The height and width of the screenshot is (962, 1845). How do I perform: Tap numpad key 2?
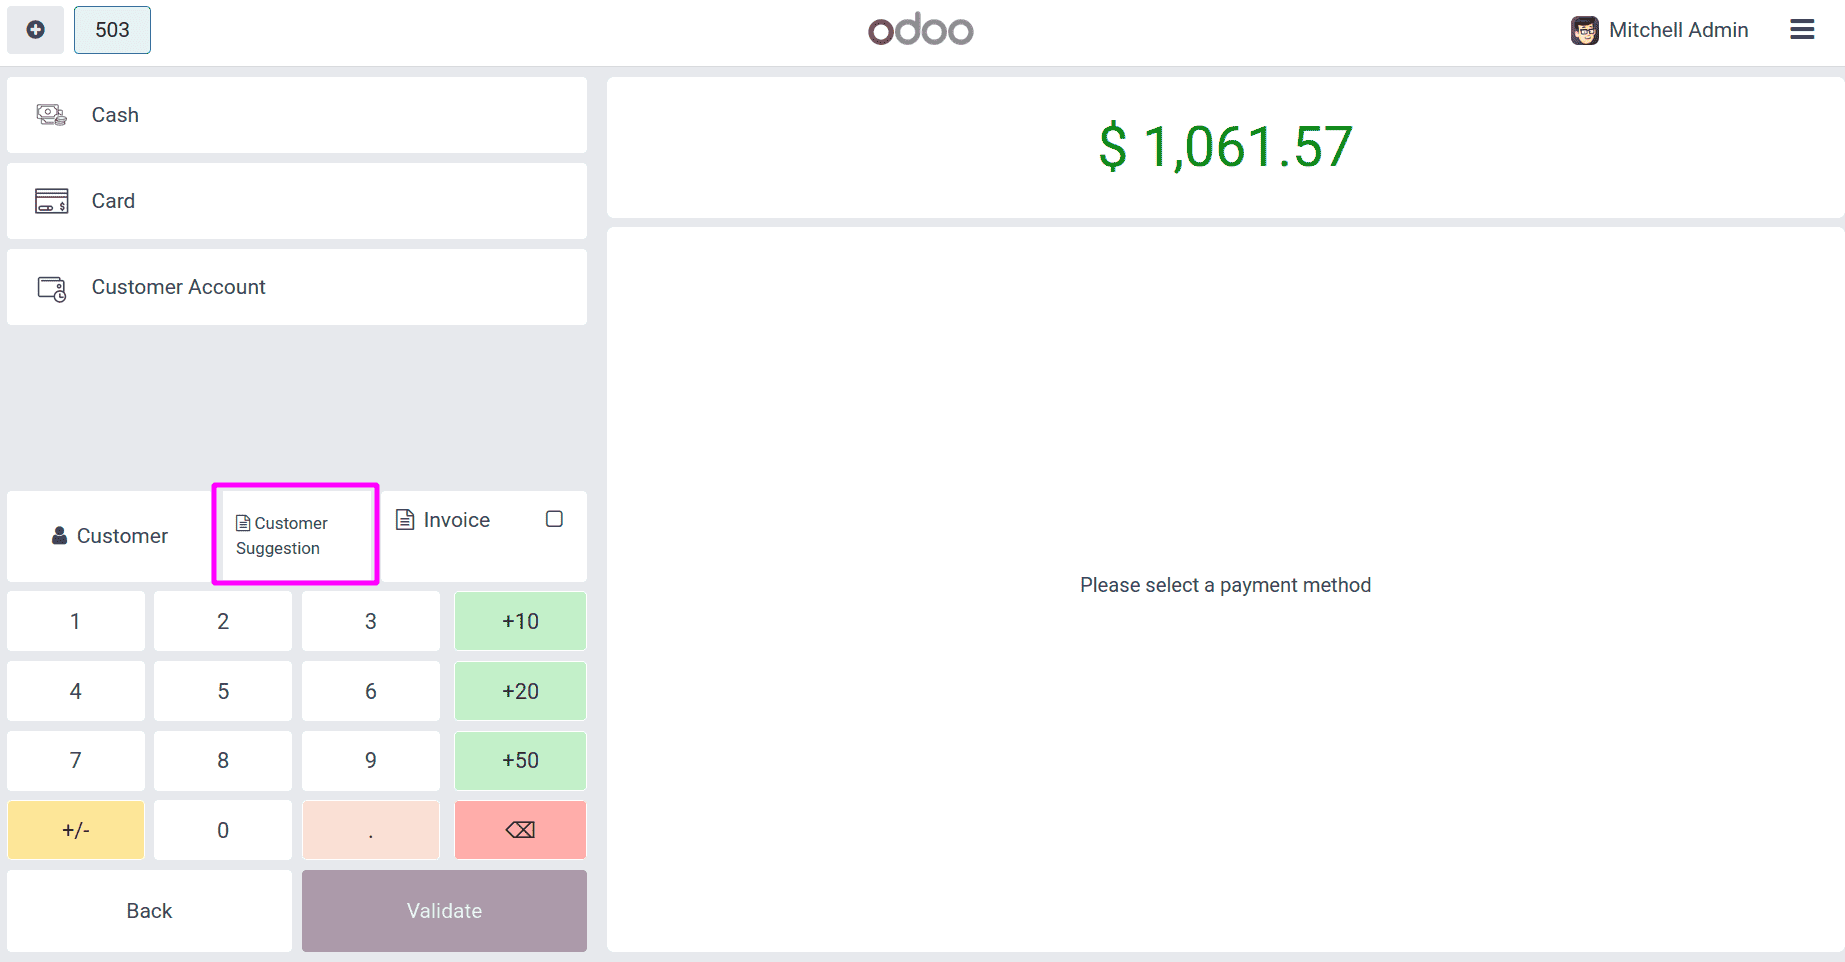(223, 621)
